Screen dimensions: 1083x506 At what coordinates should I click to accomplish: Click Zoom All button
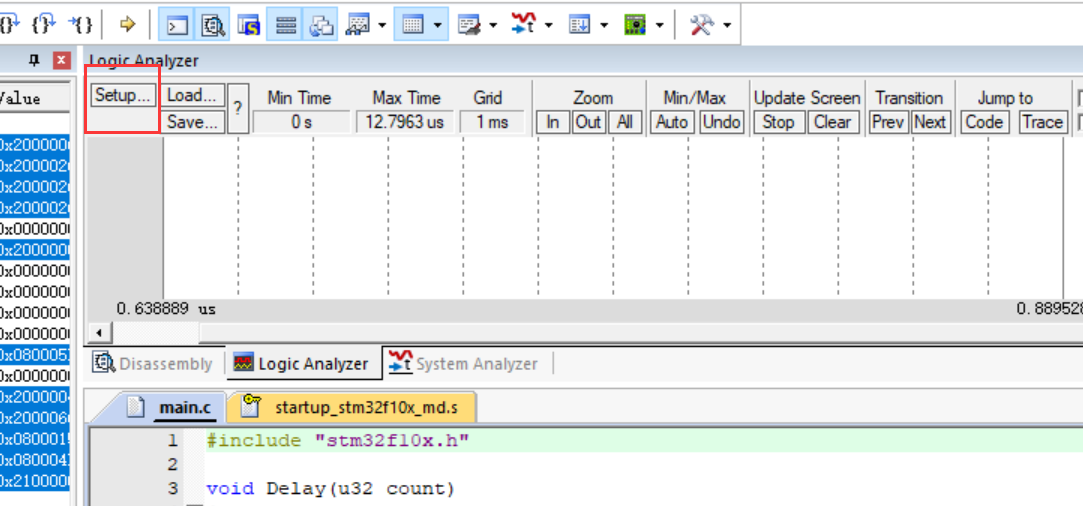point(625,122)
